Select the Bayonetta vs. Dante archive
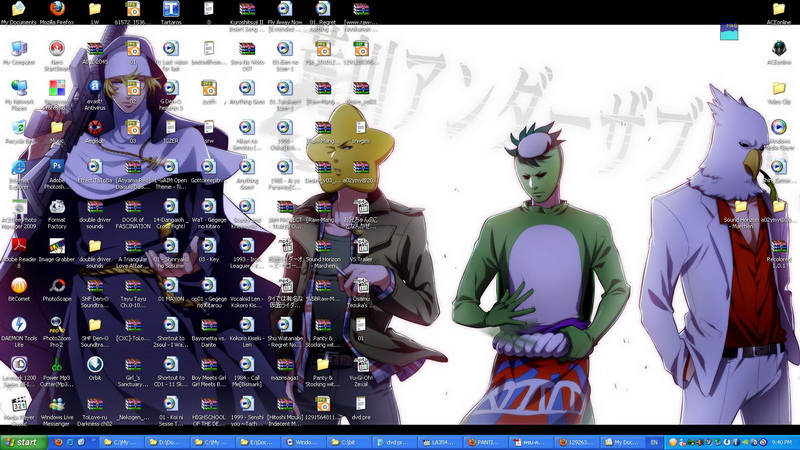The width and height of the screenshot is (800, 450). [x=209, y=332]
